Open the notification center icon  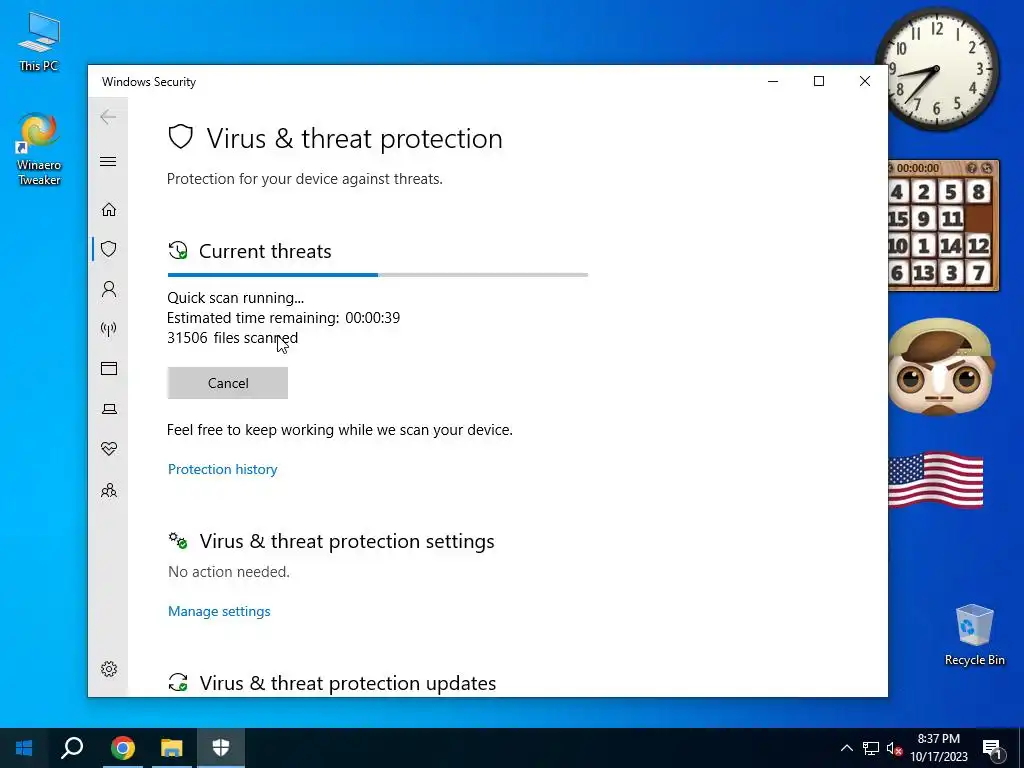tap(992, 749)
